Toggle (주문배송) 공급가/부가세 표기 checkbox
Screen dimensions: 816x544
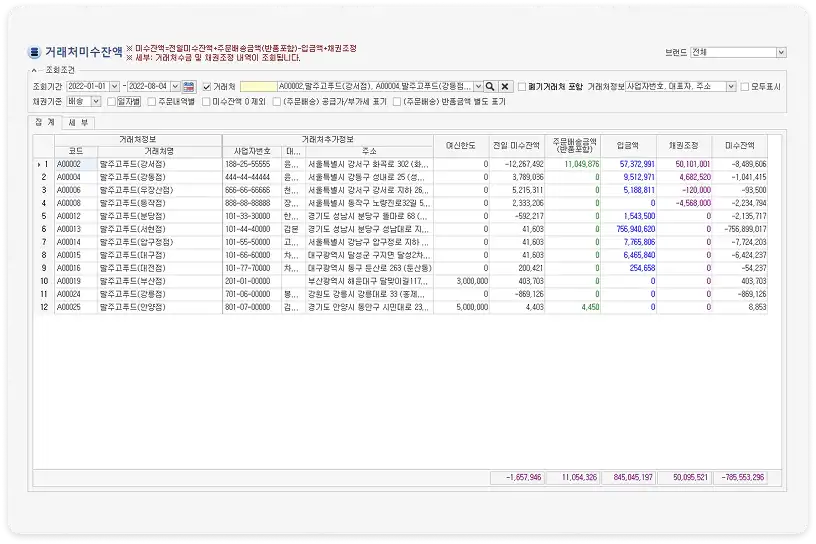pos(277,102)
